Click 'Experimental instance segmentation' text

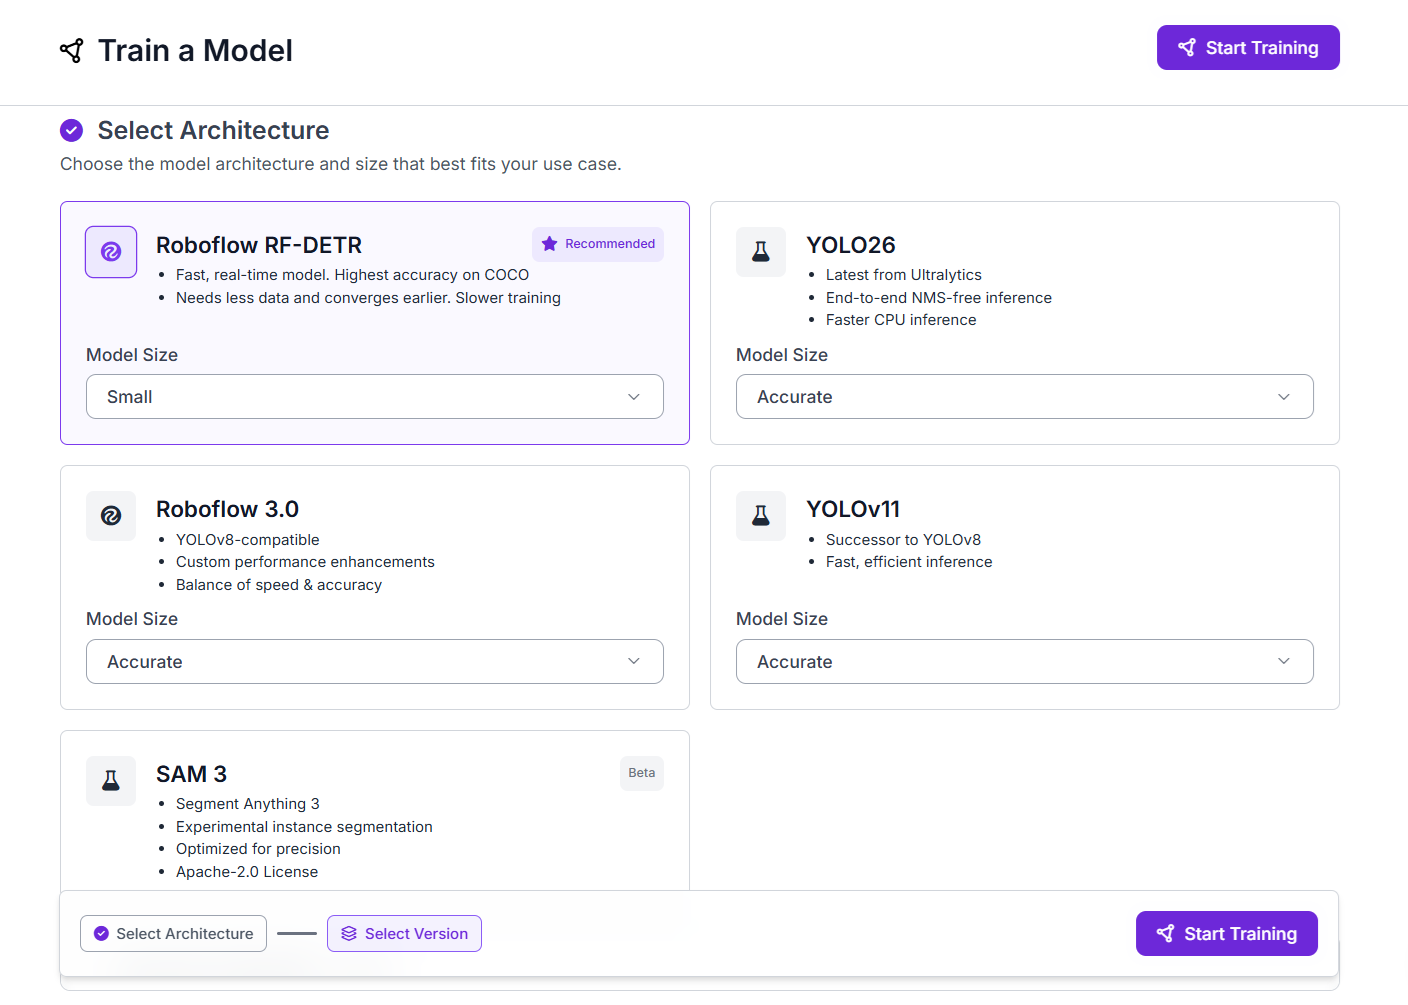[x=304, y=827]
